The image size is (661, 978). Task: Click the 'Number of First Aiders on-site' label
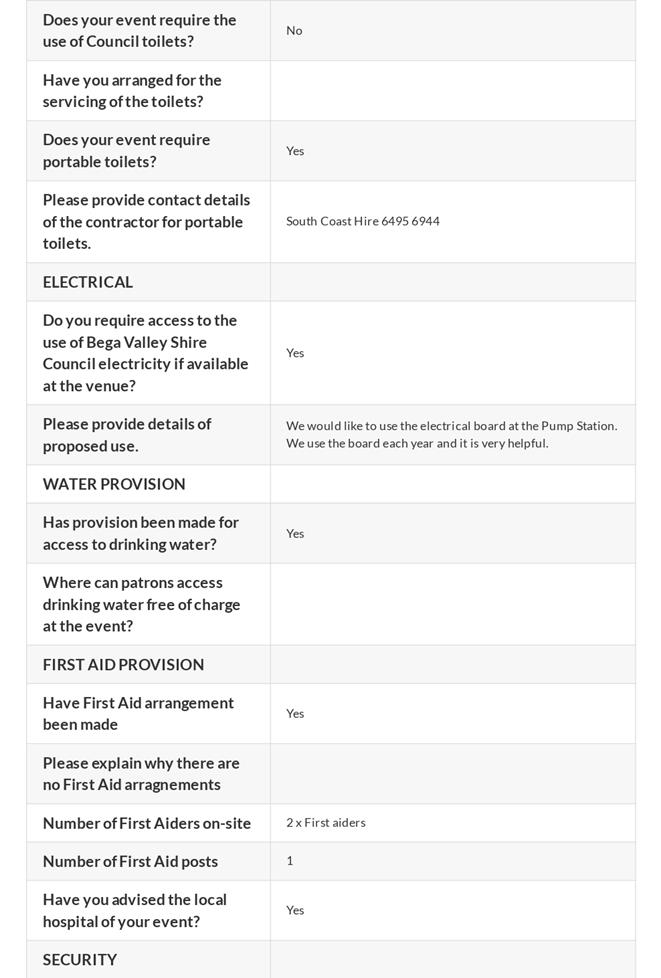tap(147, 823)
